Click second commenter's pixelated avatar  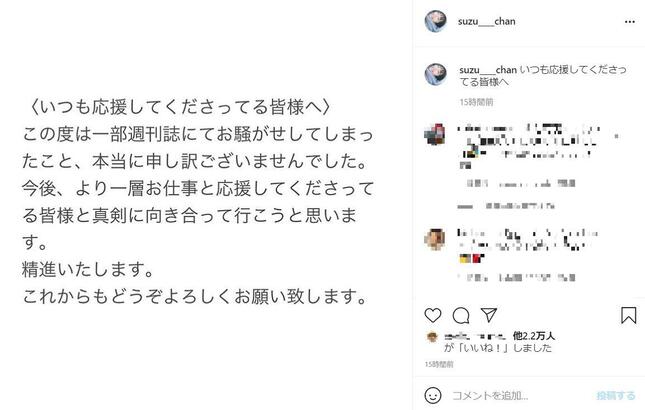click(x=435, y=240)
